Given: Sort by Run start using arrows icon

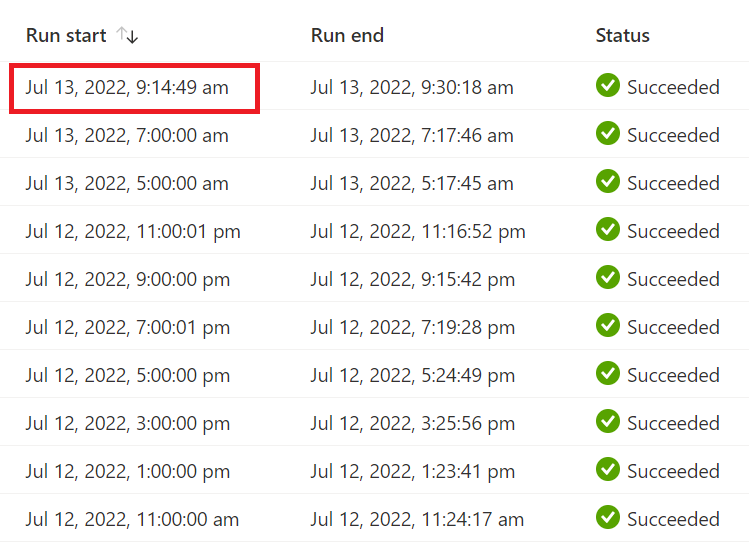Looking at the screenshot, I should point(127,35).
